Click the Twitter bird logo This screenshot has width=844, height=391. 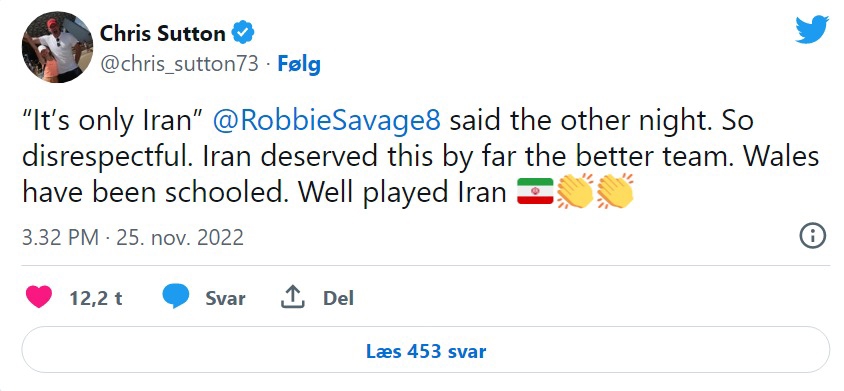coord(812,29)
